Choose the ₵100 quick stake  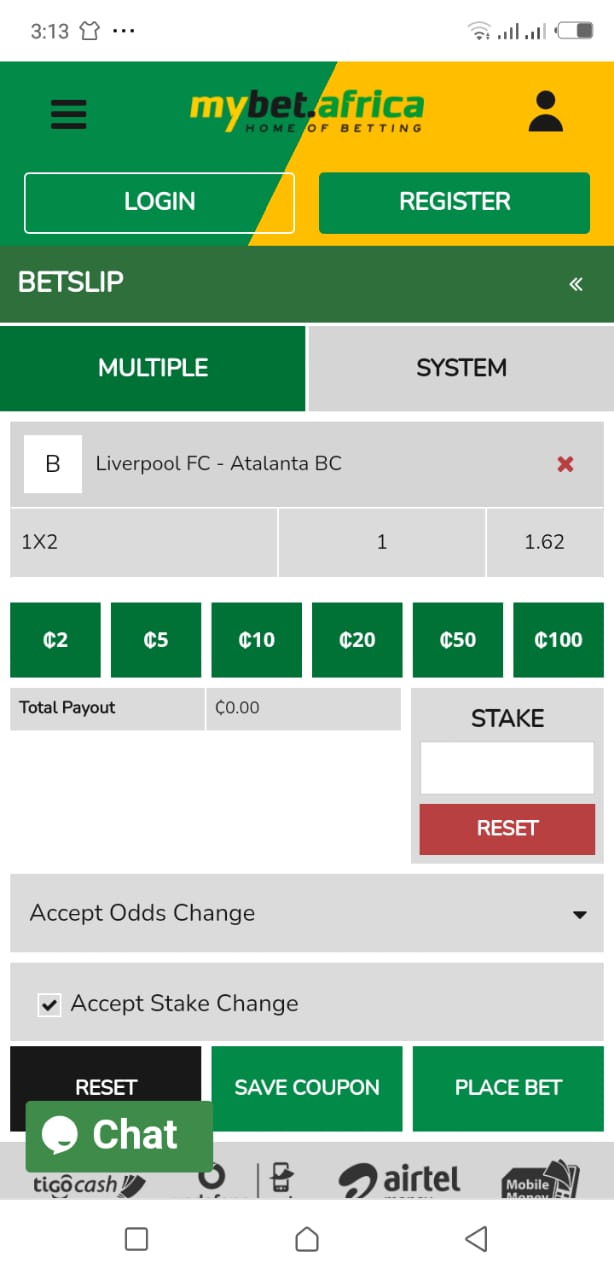tap(558, 640)
